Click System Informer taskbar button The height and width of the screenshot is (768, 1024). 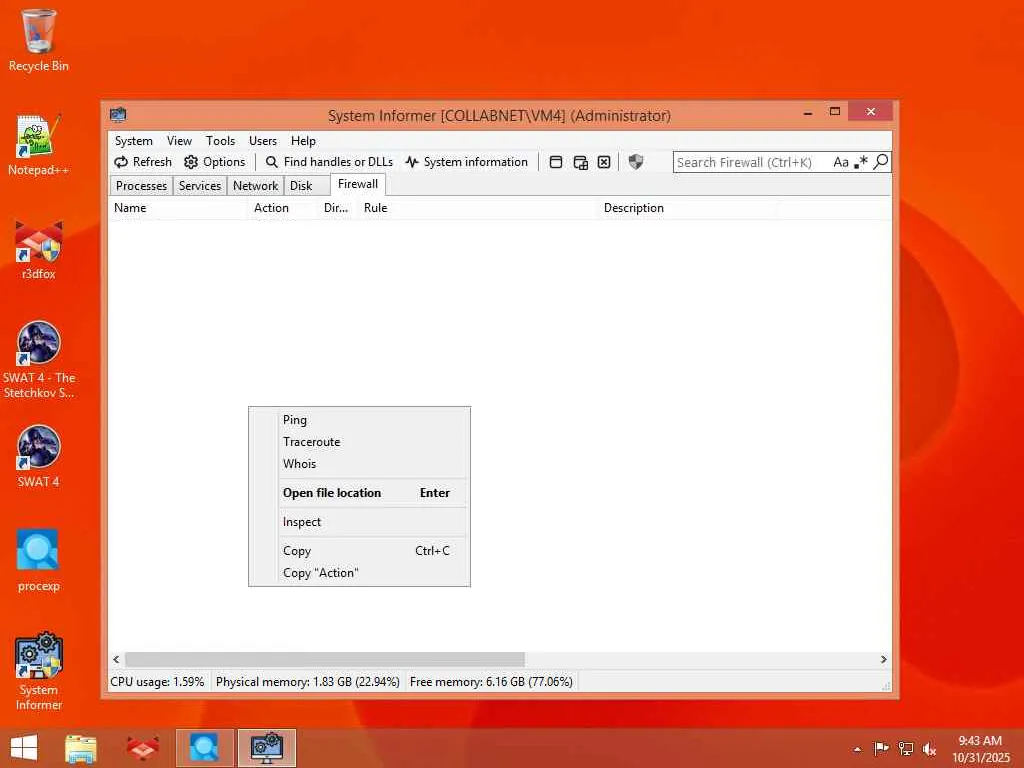click(x=267, y=748)
